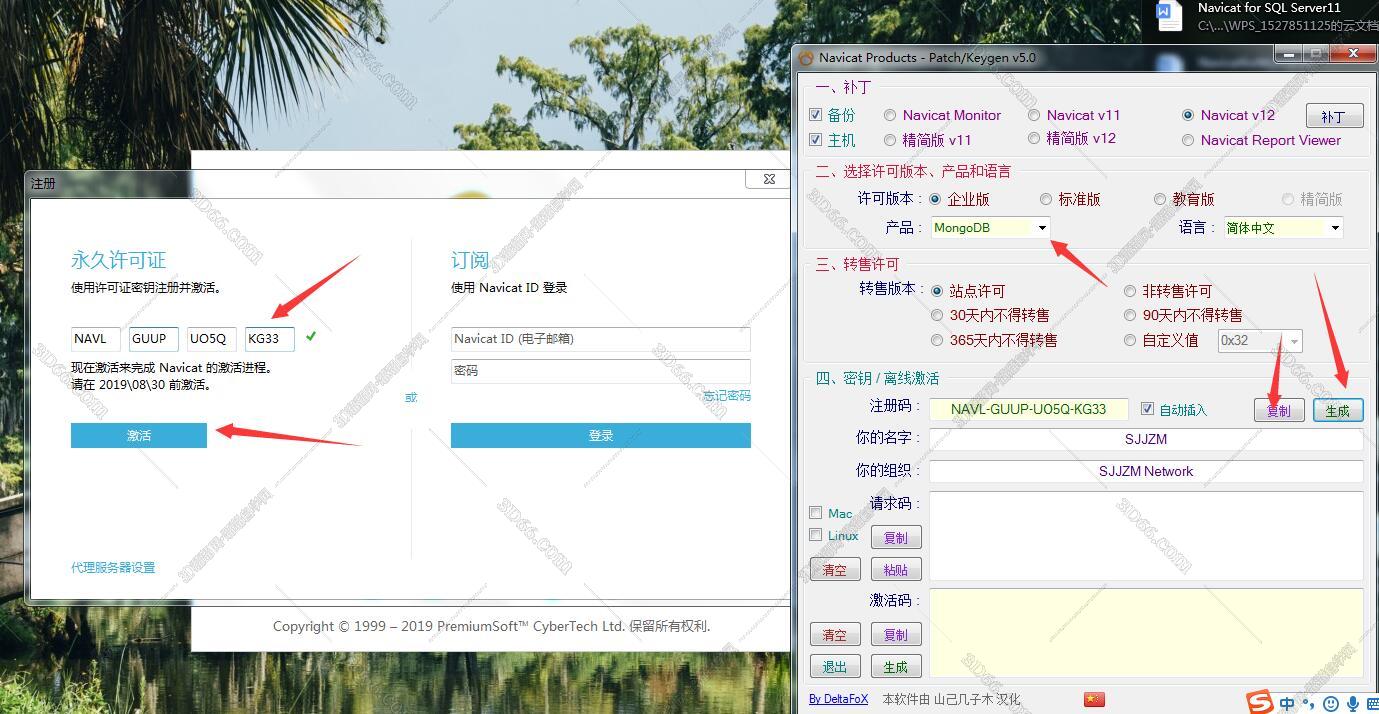Screen dimensions: 1379x714
Task: Click the KG33 license key field
Action: pos(270,339)
